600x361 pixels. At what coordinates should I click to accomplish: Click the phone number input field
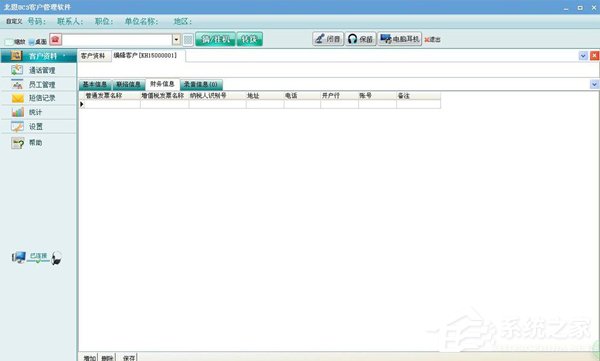[x=117, y=39]
